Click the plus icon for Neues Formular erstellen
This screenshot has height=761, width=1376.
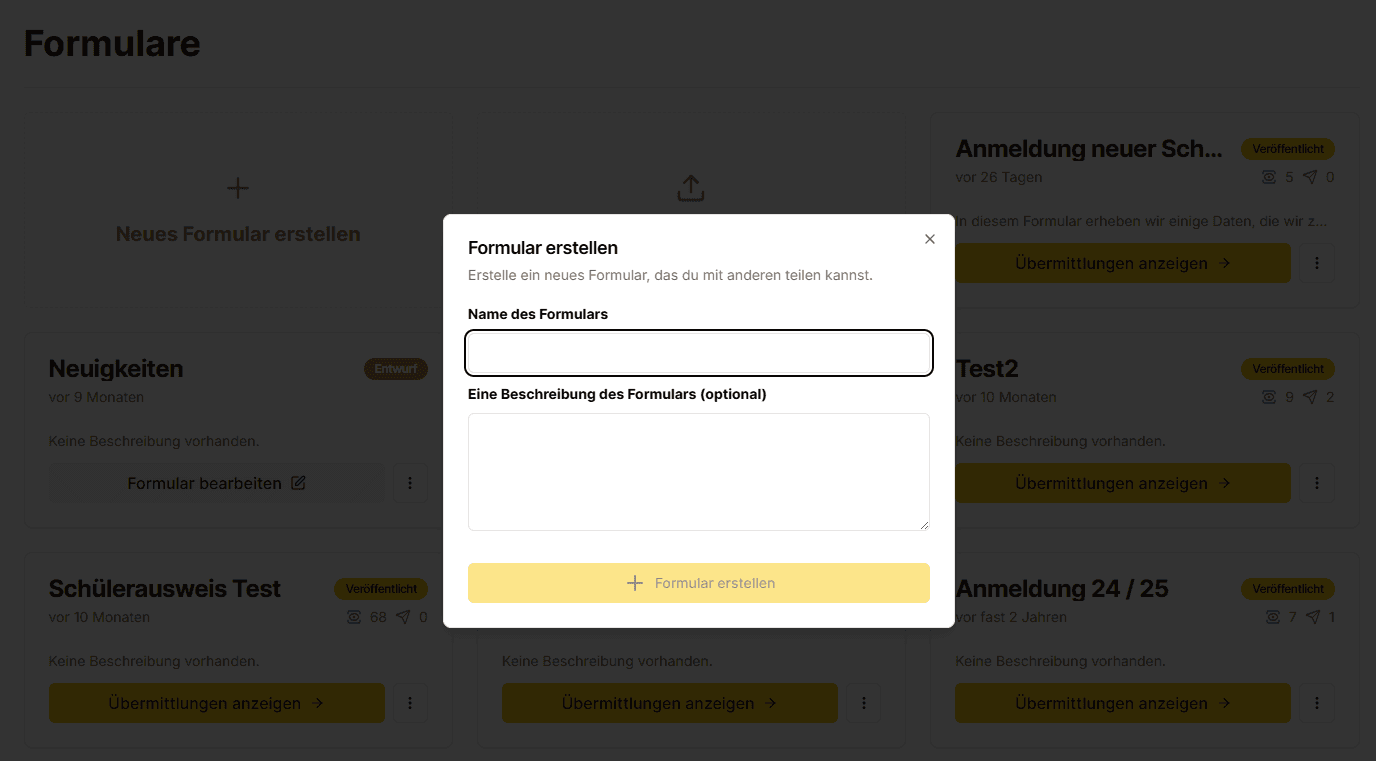pos(237,187)
